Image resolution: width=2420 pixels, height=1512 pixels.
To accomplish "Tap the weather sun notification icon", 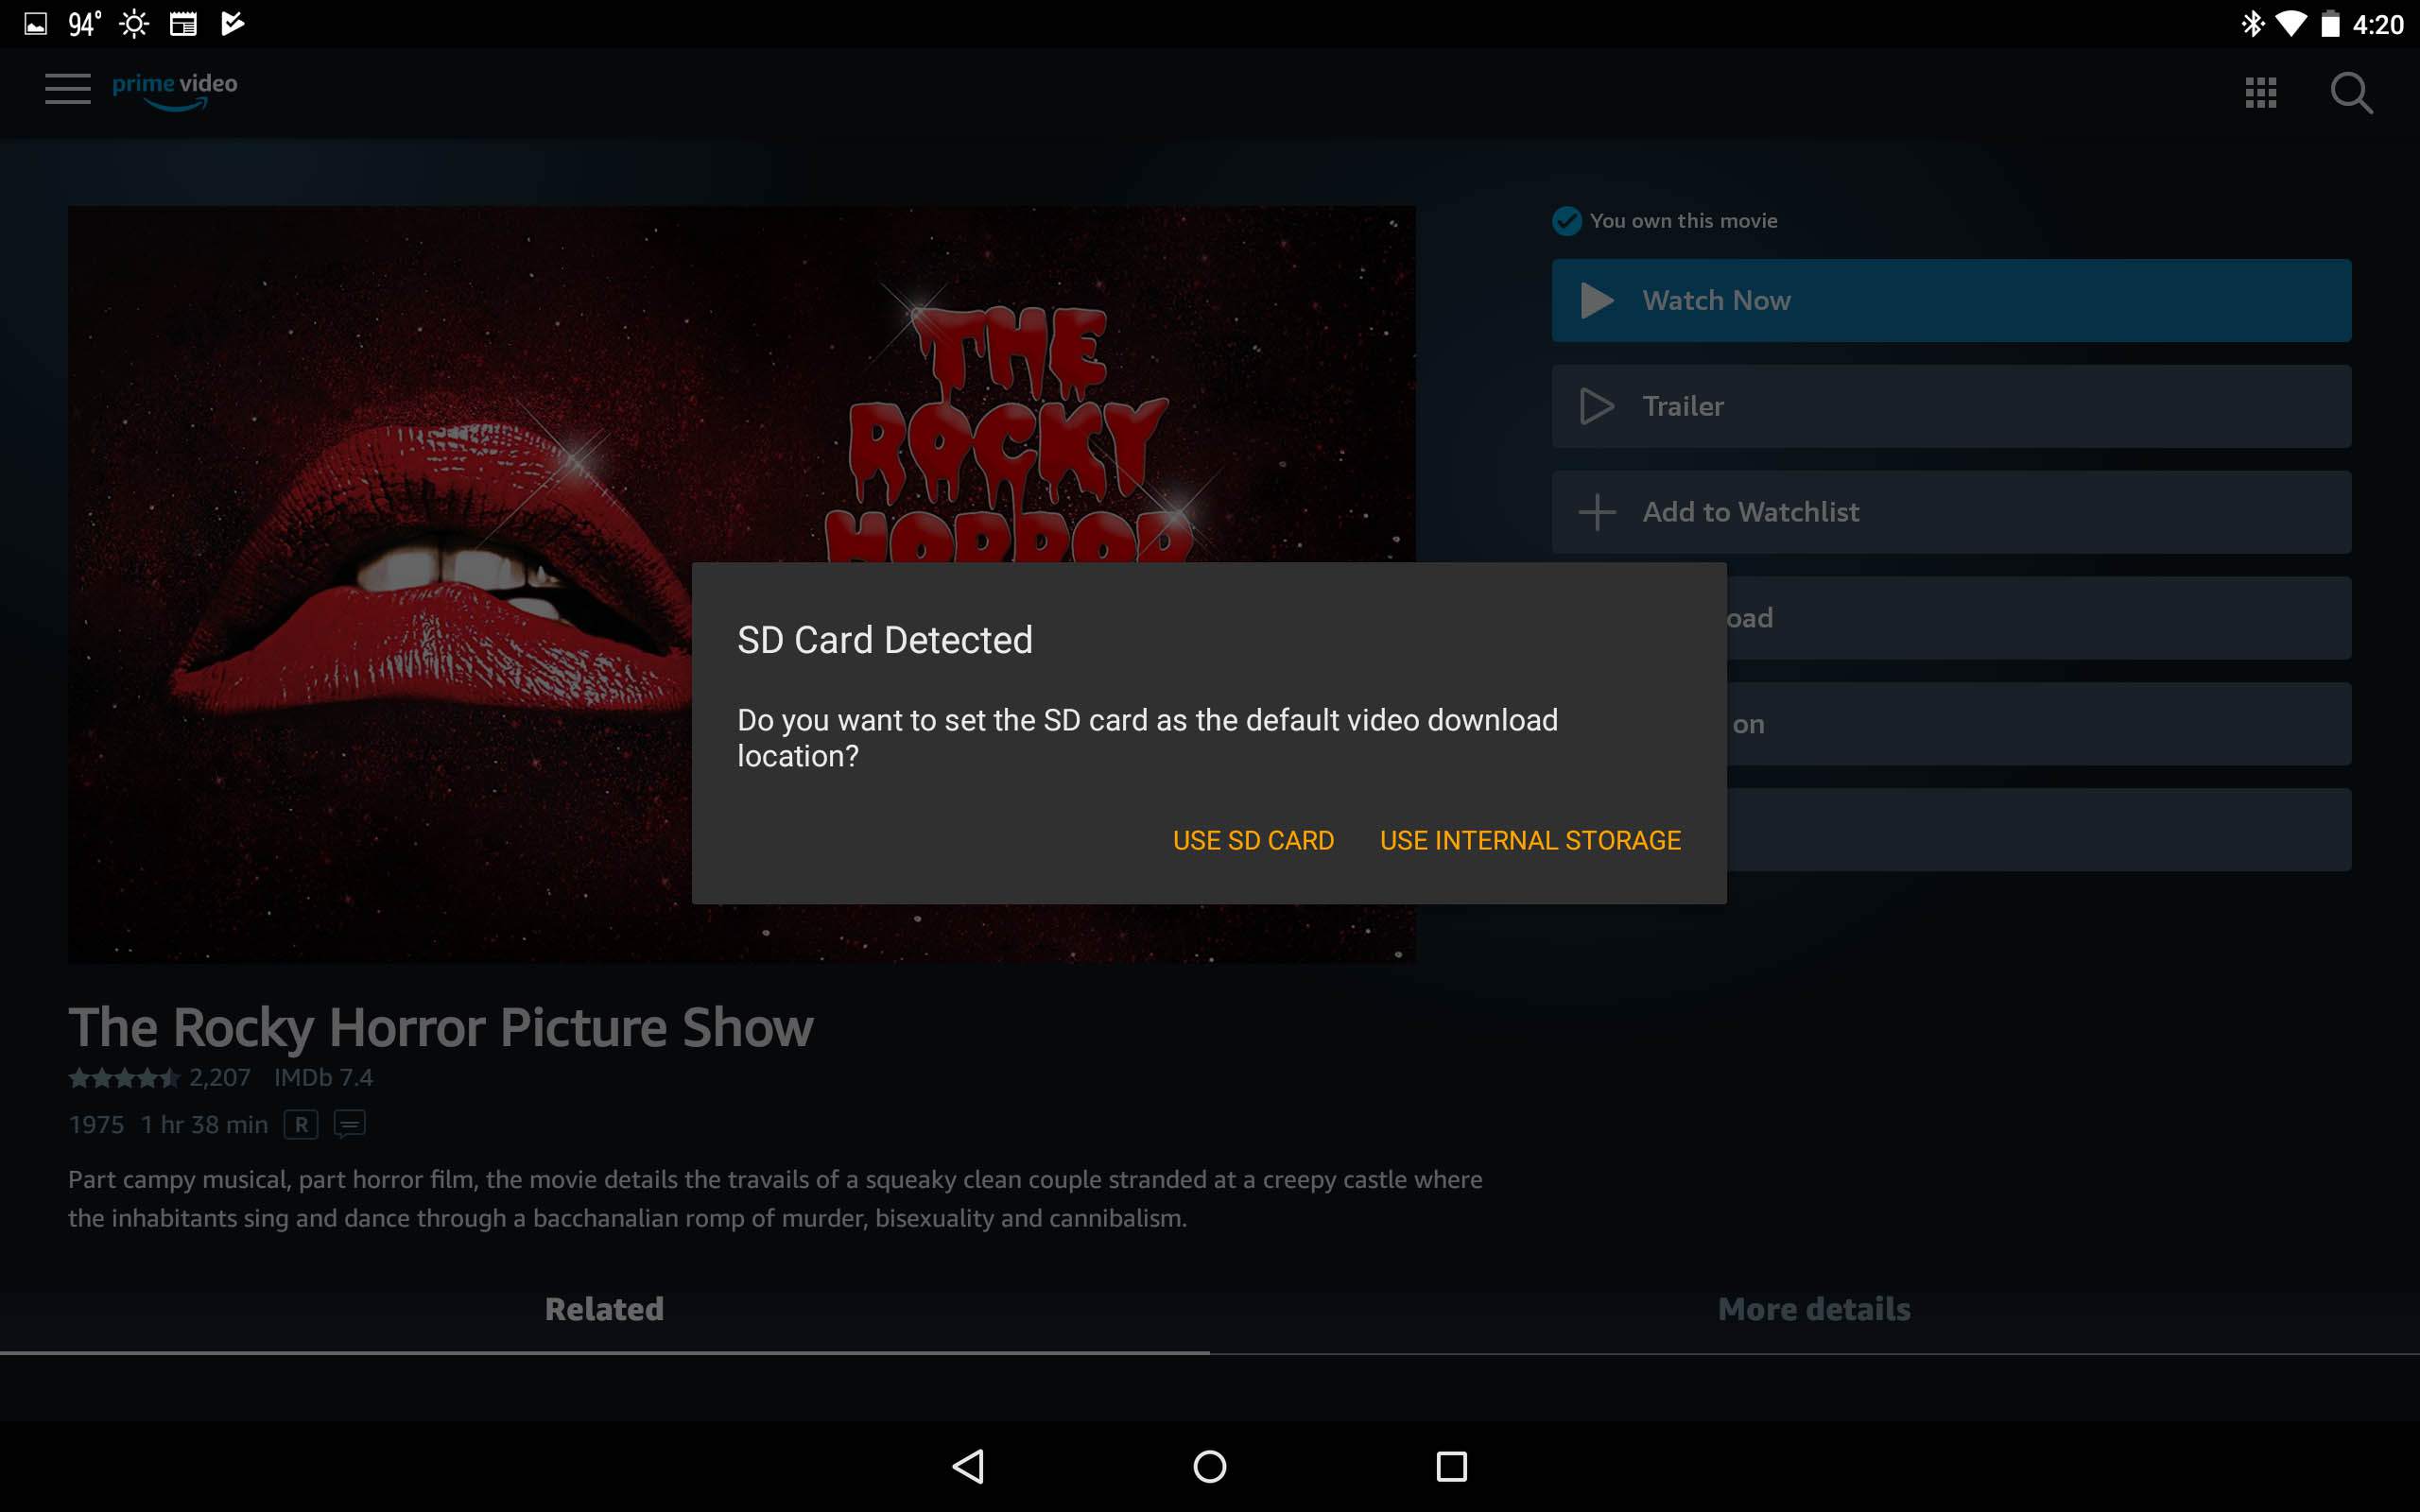I will (x=134, y=24).
